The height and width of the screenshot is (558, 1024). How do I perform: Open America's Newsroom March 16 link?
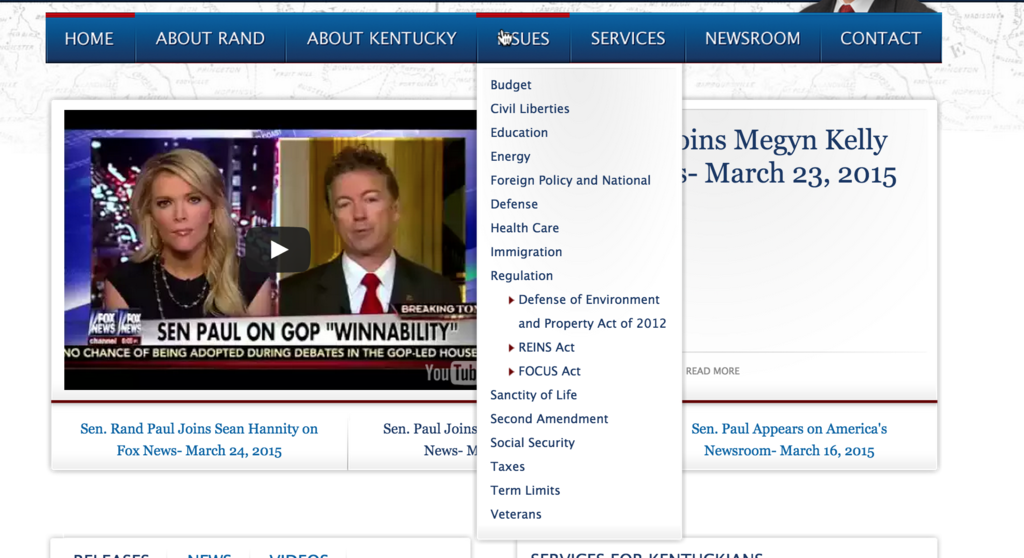tap(789, 440)
